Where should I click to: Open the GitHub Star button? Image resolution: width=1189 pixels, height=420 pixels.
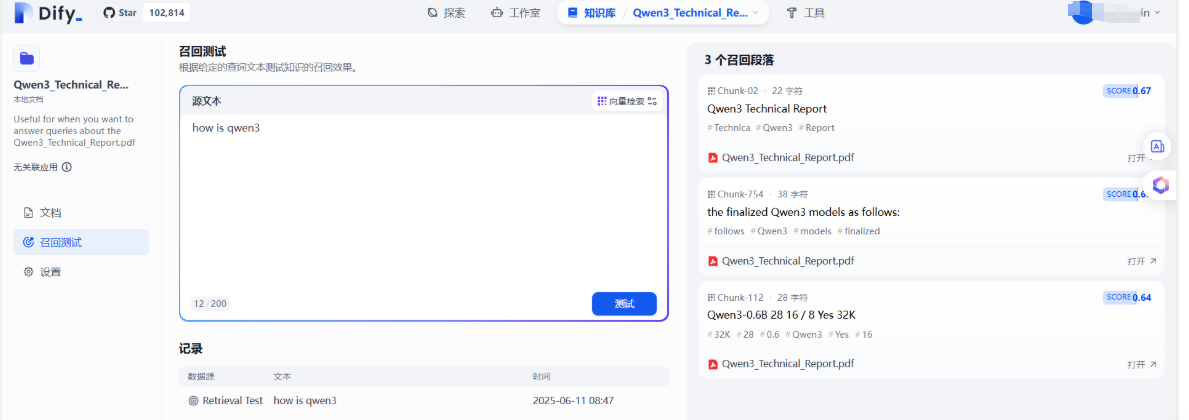click(x=120, y=13)
